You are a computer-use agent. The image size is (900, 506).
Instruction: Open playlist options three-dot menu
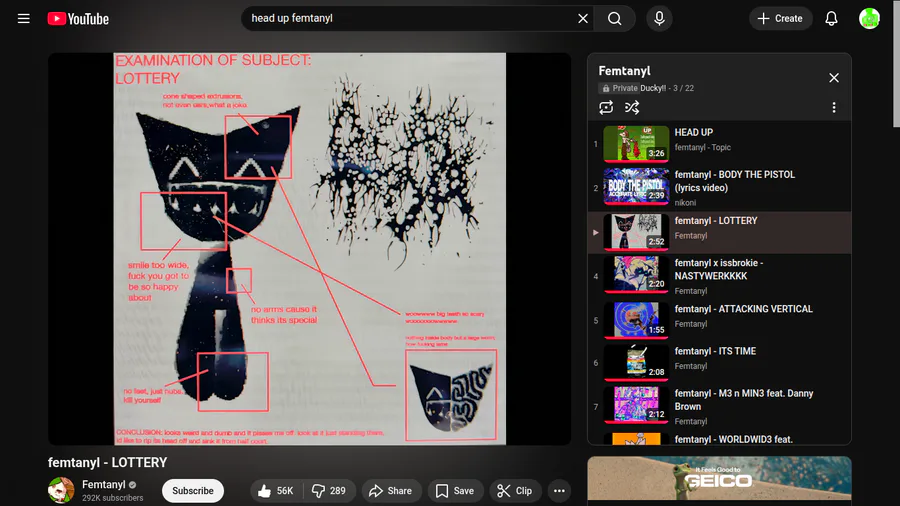[833, 107]
